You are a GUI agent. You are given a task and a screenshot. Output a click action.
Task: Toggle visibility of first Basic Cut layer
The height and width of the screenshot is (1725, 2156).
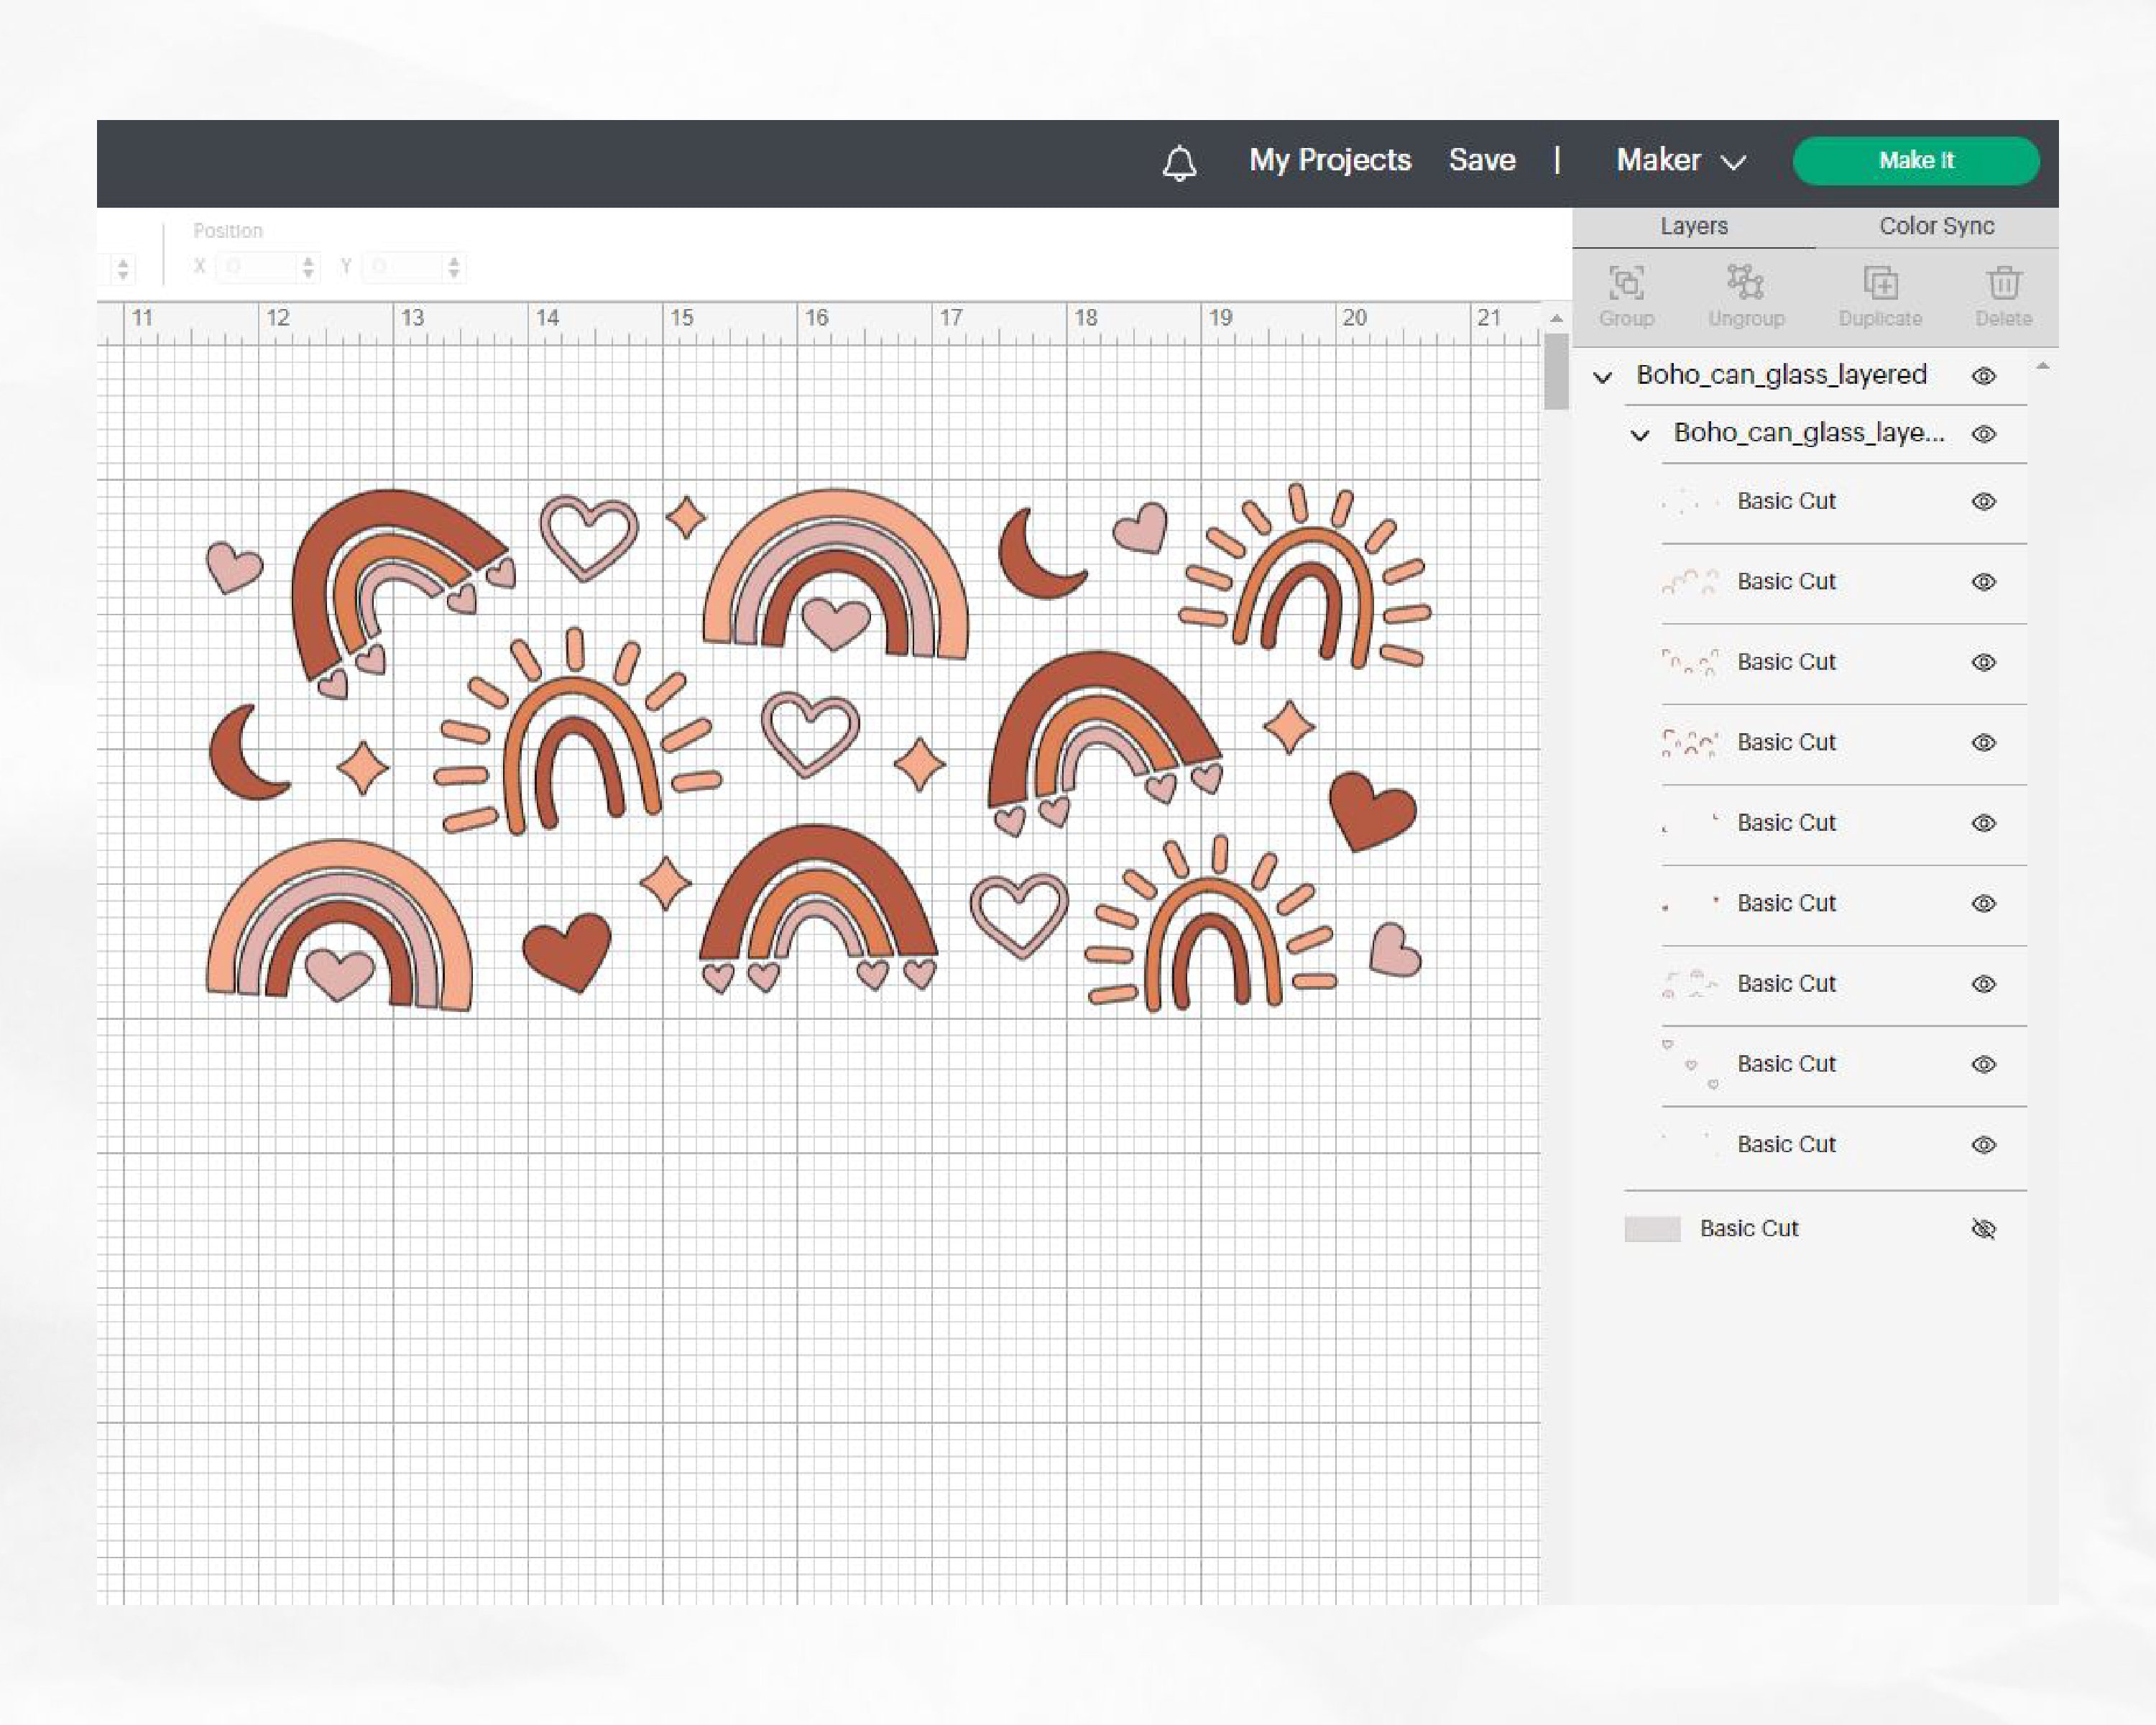click(1984, 502)
